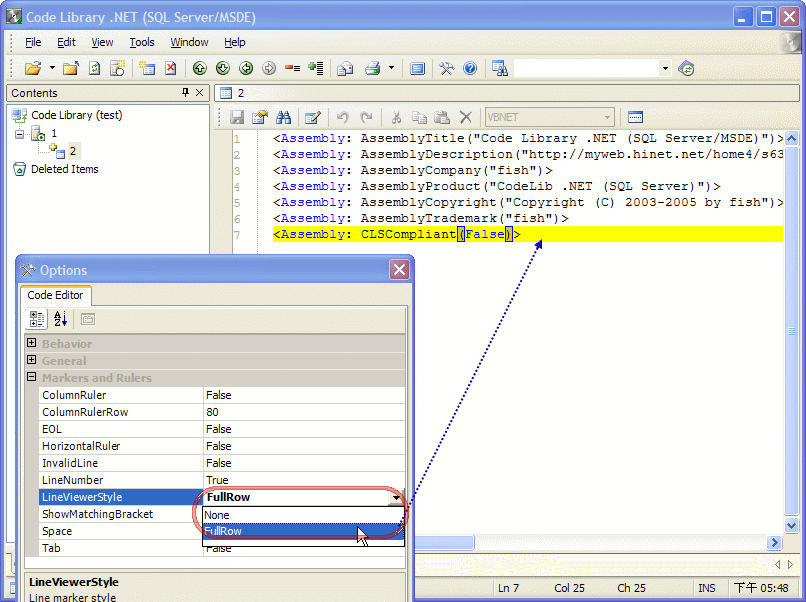This screenshot has width=806, height=602.
Task: Click the red minus collapse toolbar icon
Action: (292, 68)
